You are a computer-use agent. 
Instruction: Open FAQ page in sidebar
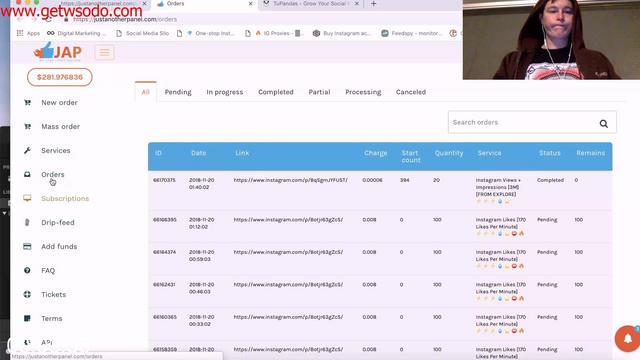click(x=48, y=271)
